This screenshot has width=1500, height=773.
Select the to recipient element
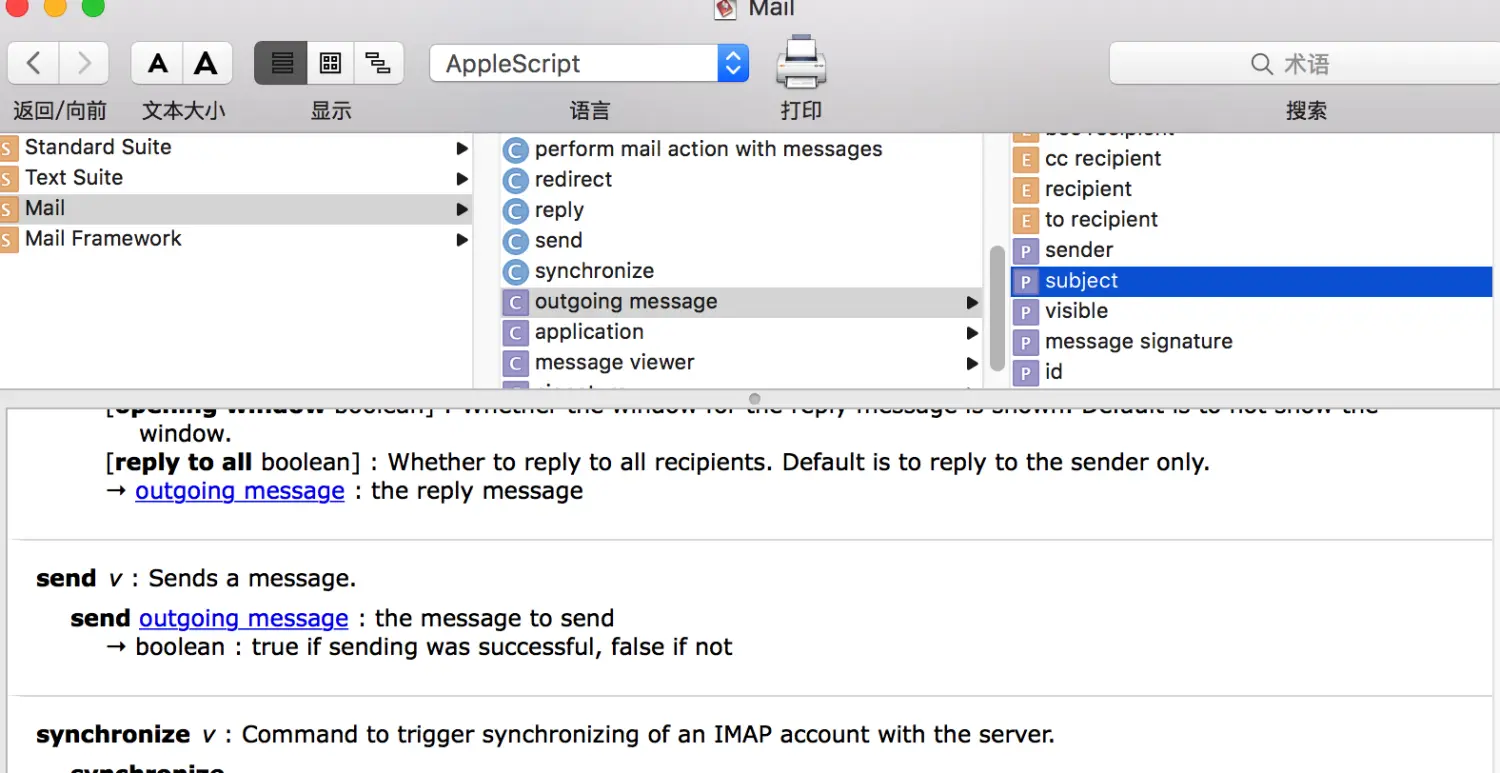[1252, 220]
